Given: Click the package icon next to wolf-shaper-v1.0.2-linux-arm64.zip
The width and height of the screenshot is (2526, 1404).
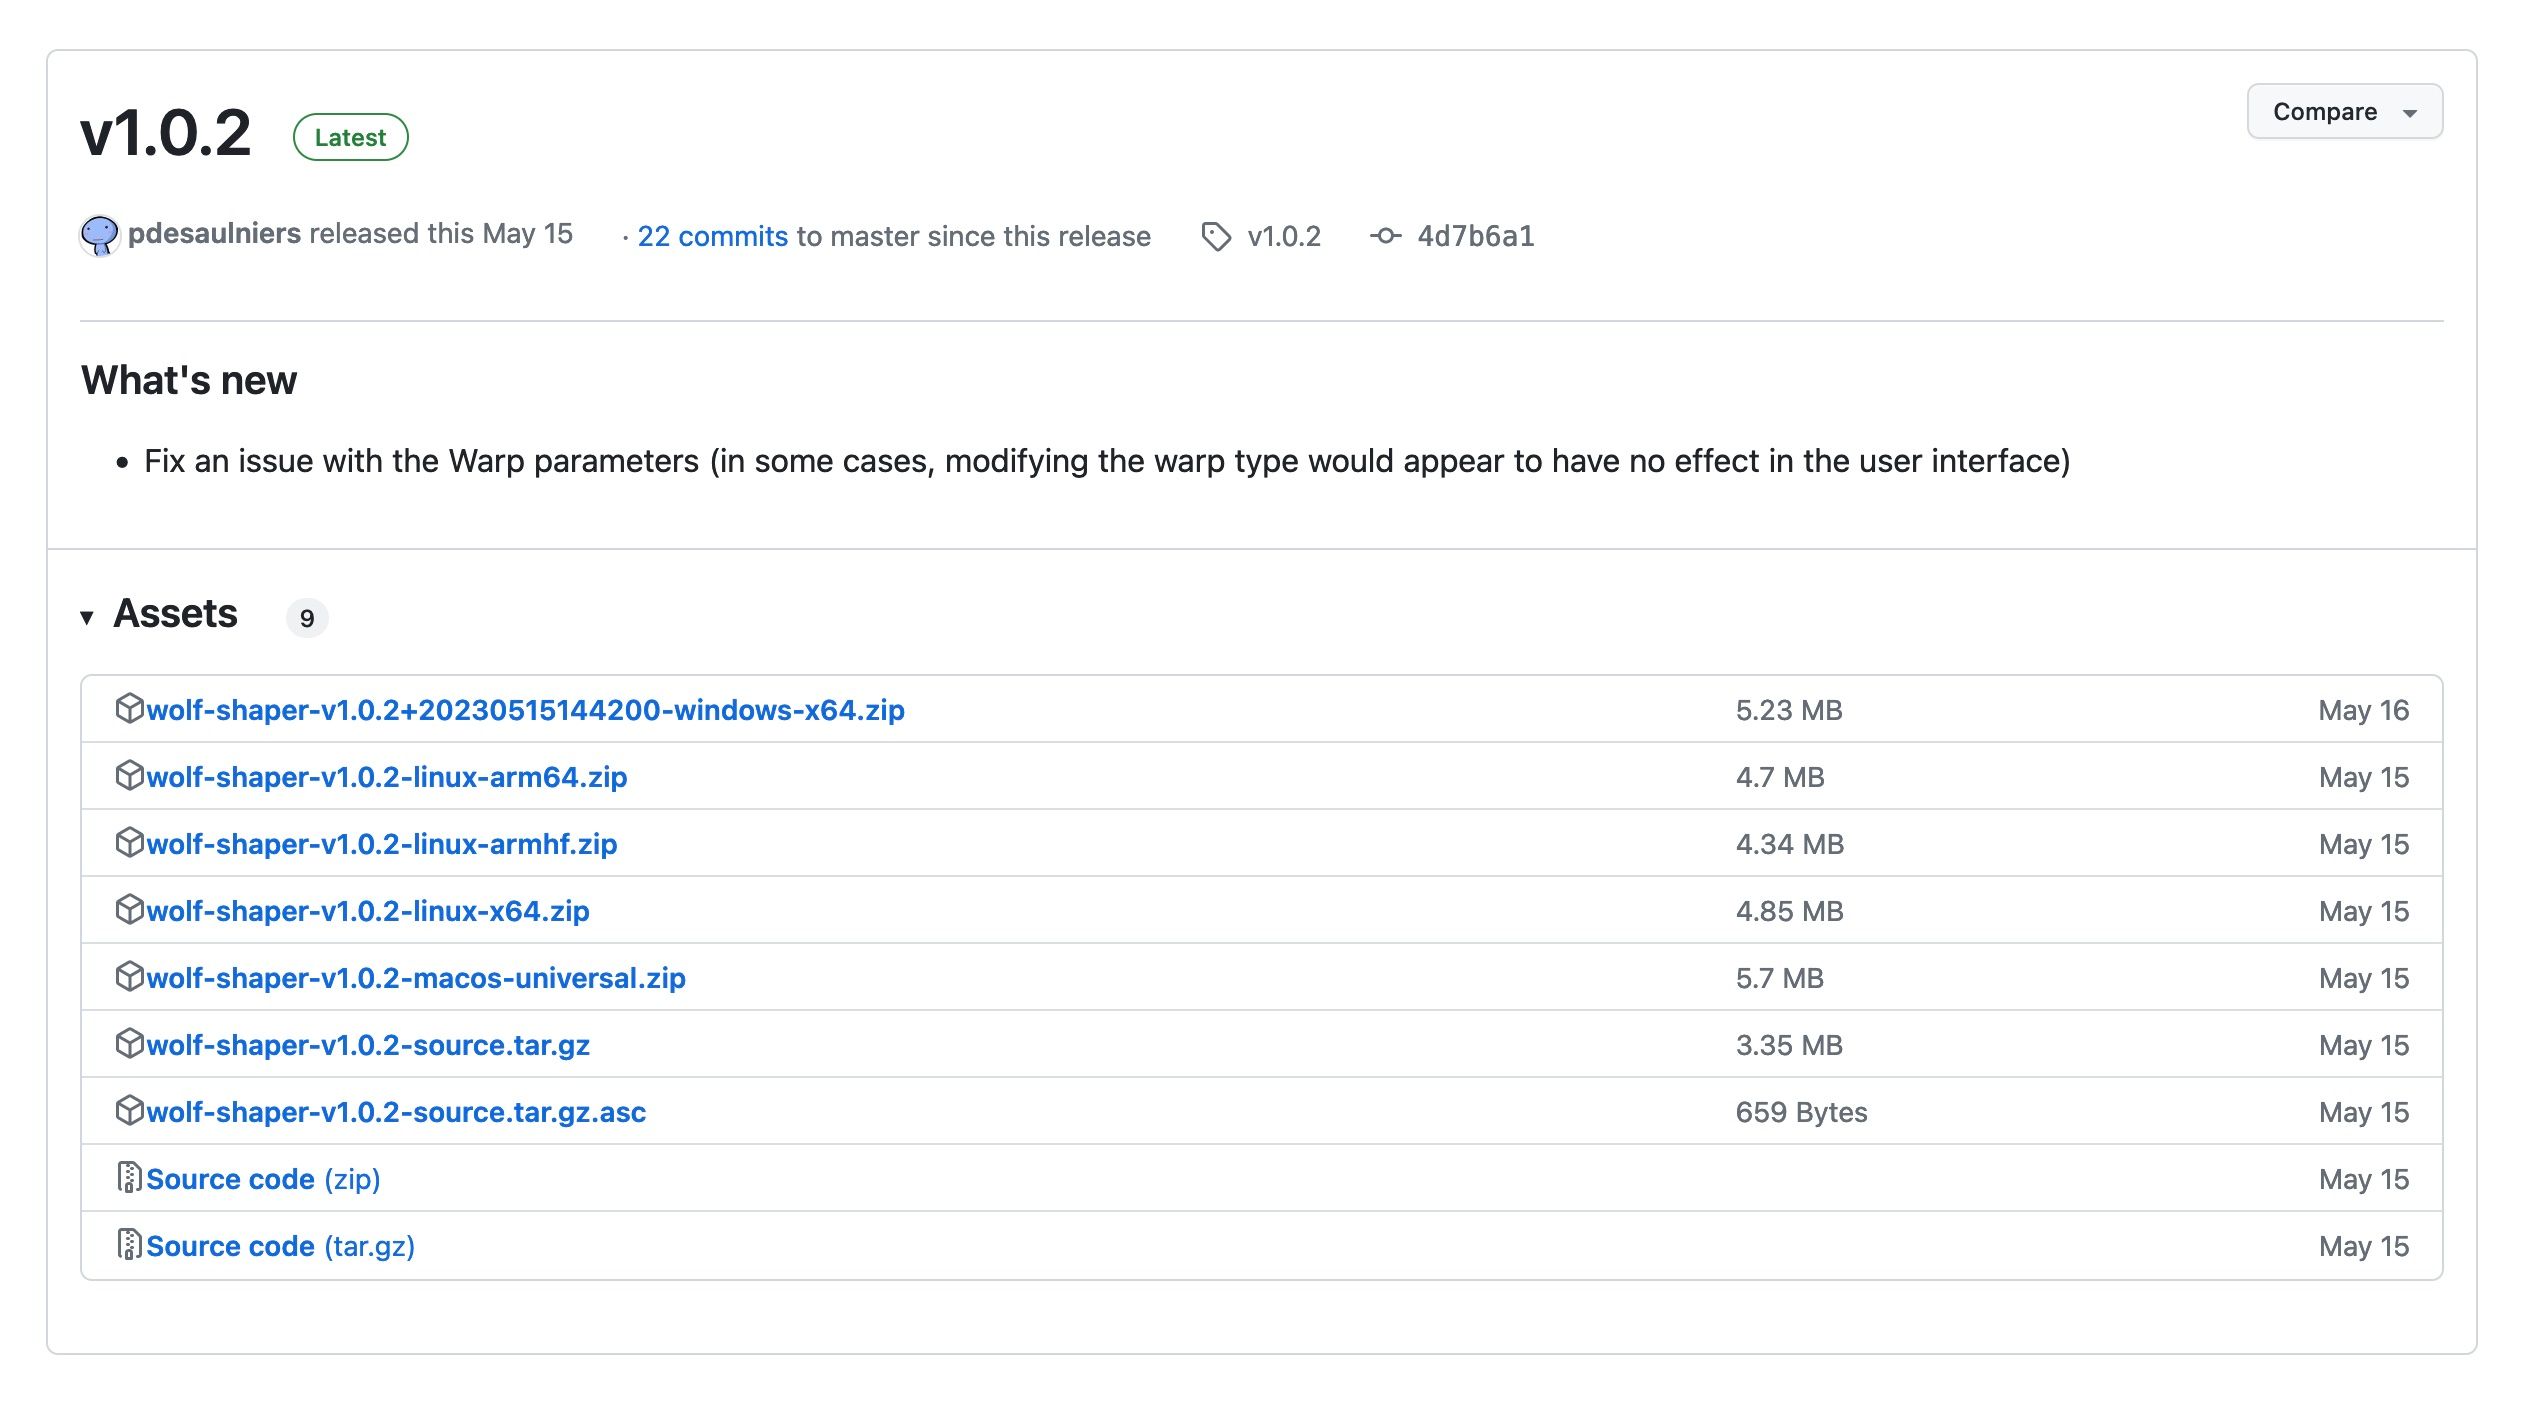Looking at the screenshot, I should (x=130, y=777).
